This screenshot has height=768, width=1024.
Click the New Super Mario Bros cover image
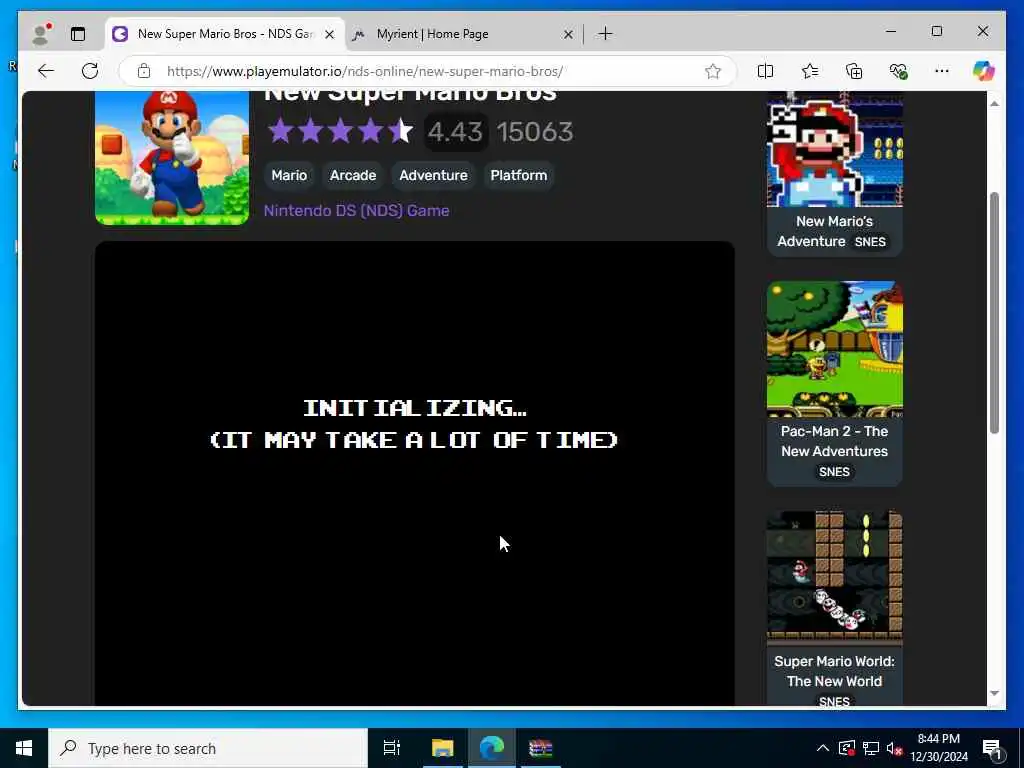point(172,158)
